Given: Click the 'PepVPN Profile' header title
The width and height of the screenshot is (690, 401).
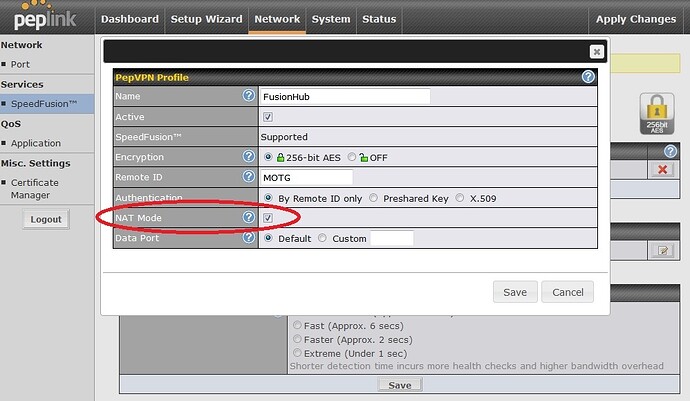Looking at the screenshot, I should (x=152, y=77).
